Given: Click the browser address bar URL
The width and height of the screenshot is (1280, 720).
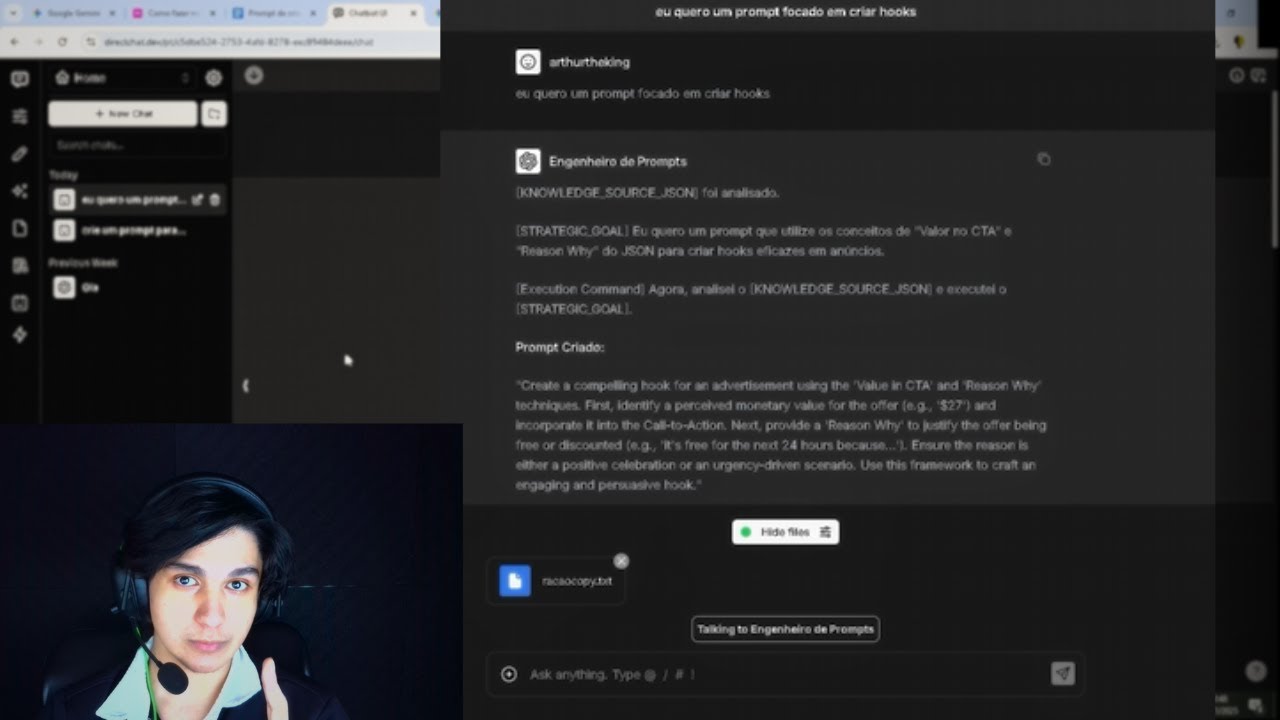Looking at the screenshot, I should [x=238, y=42].
